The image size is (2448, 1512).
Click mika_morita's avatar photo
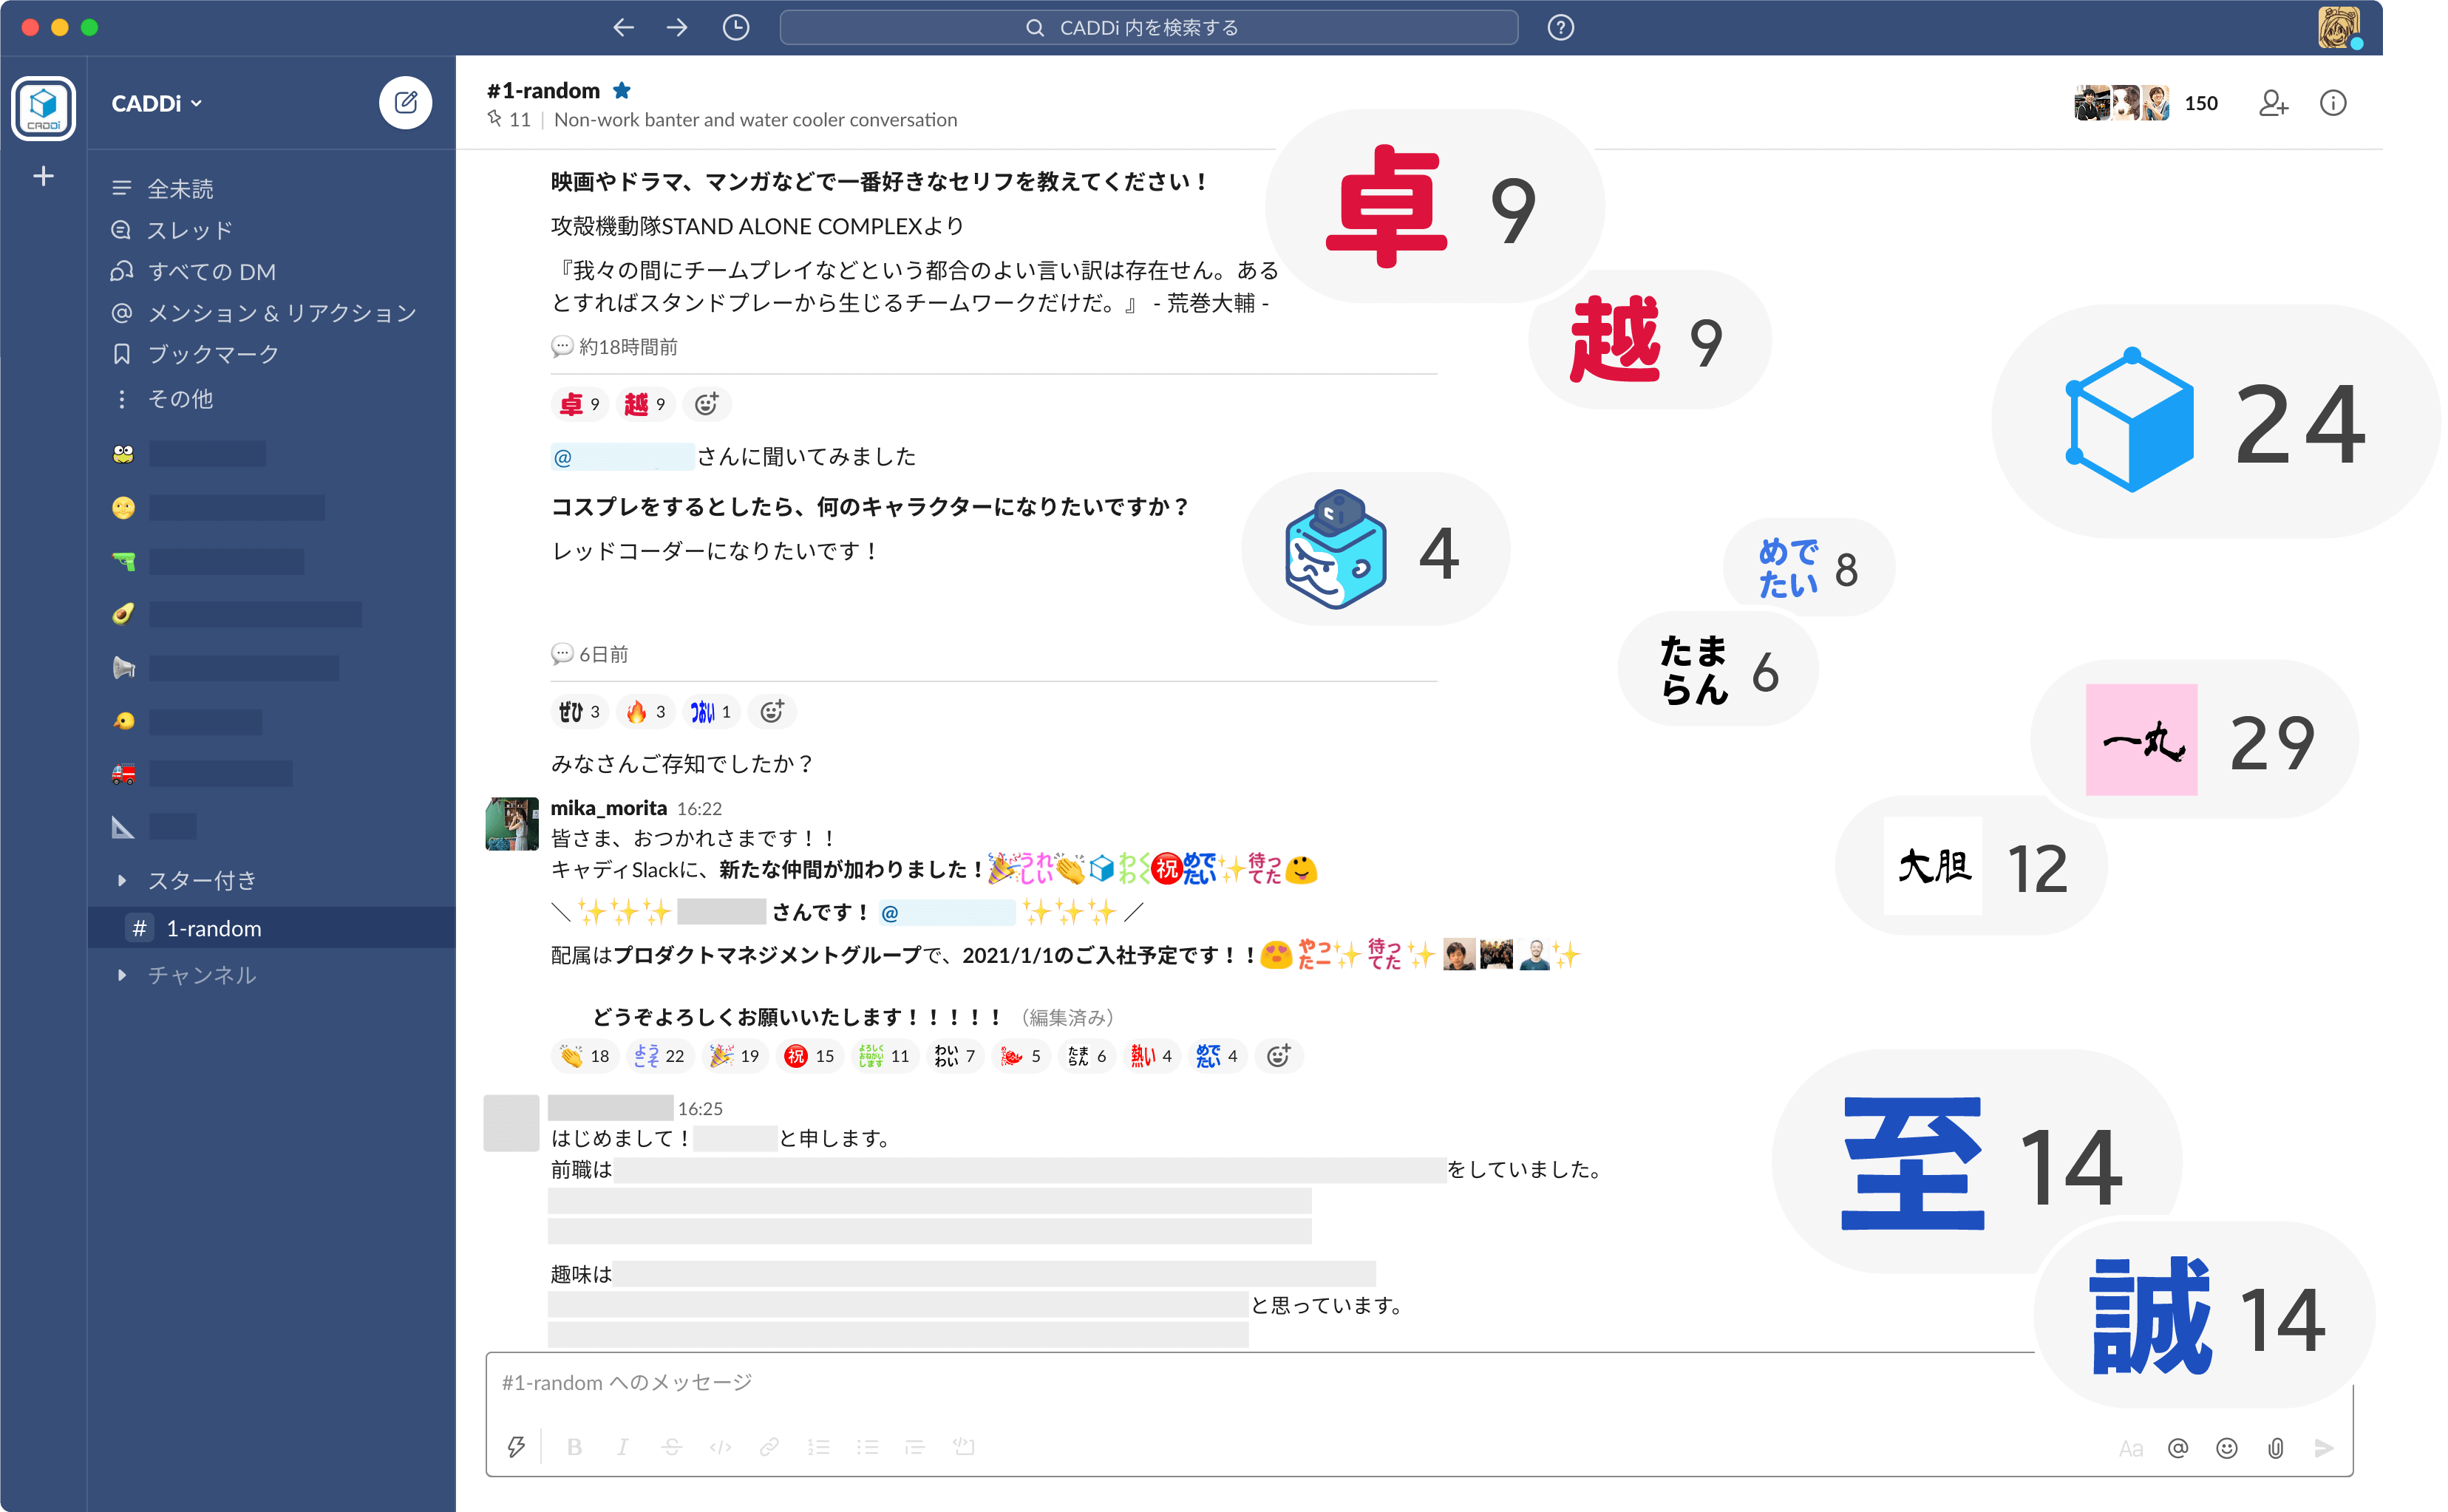pyautogui.click(x=511, y=824)
